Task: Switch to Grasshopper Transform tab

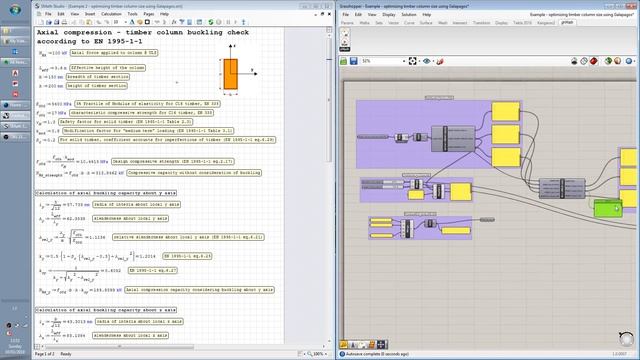Action: tap(481, 23)
